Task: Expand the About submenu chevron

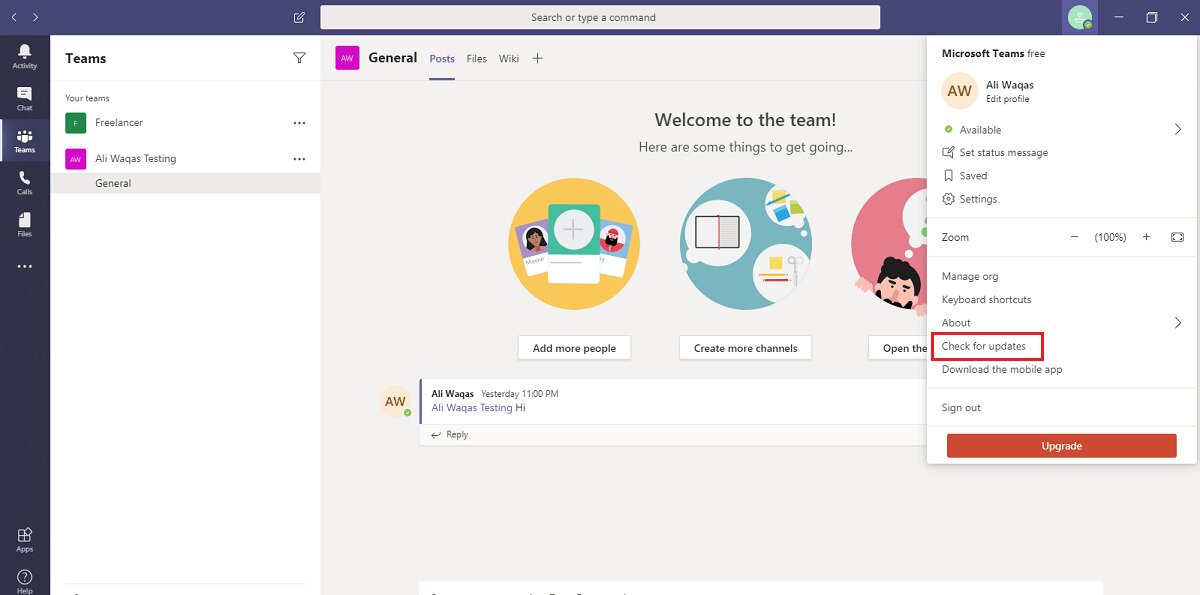Action: coord(1177,323)
